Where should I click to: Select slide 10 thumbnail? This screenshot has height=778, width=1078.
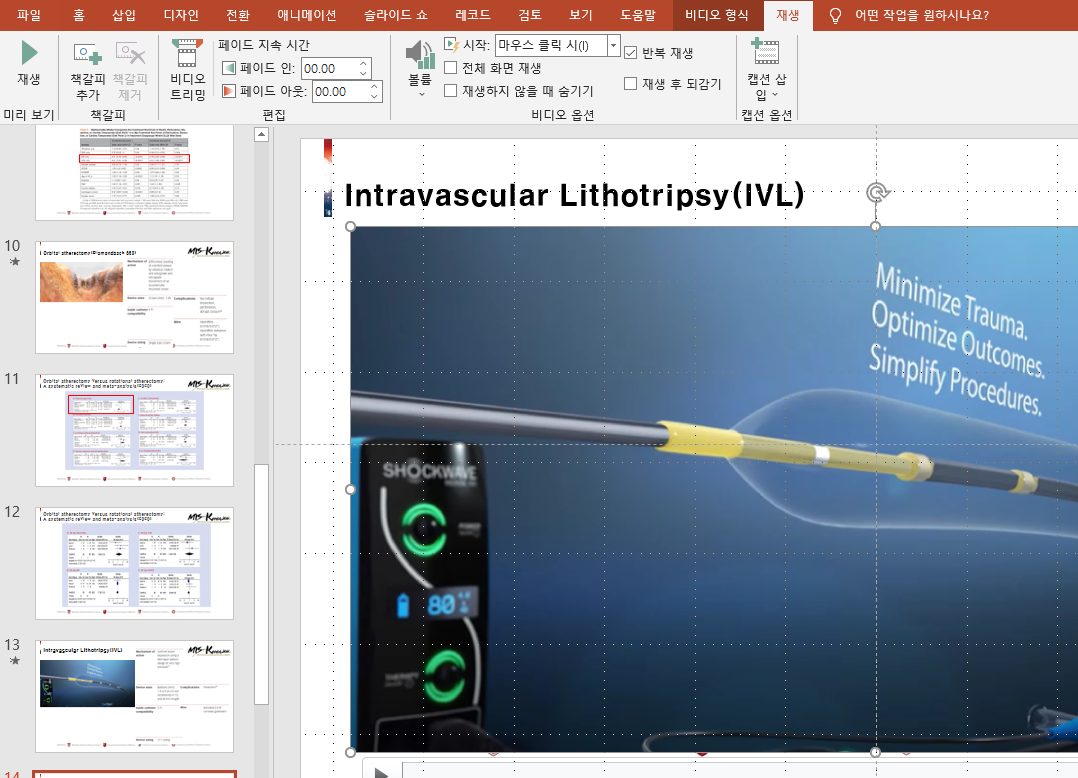[135, 297]
